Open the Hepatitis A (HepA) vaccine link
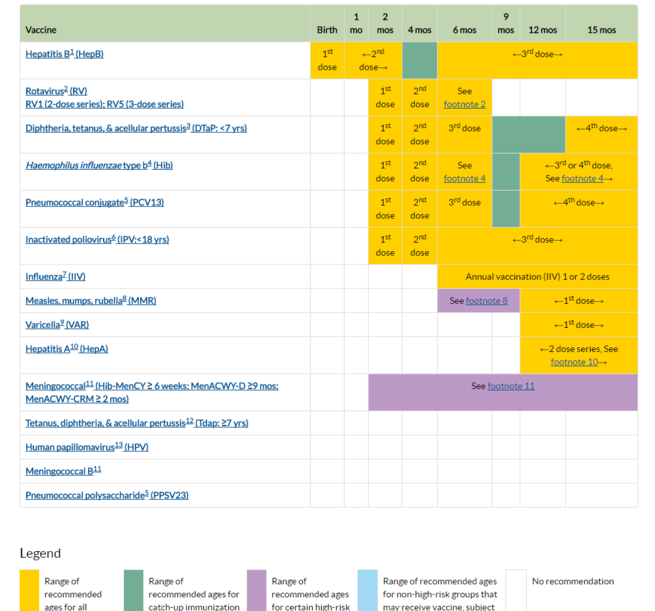This screenshot has height=611, width=655. pos(67,349)
